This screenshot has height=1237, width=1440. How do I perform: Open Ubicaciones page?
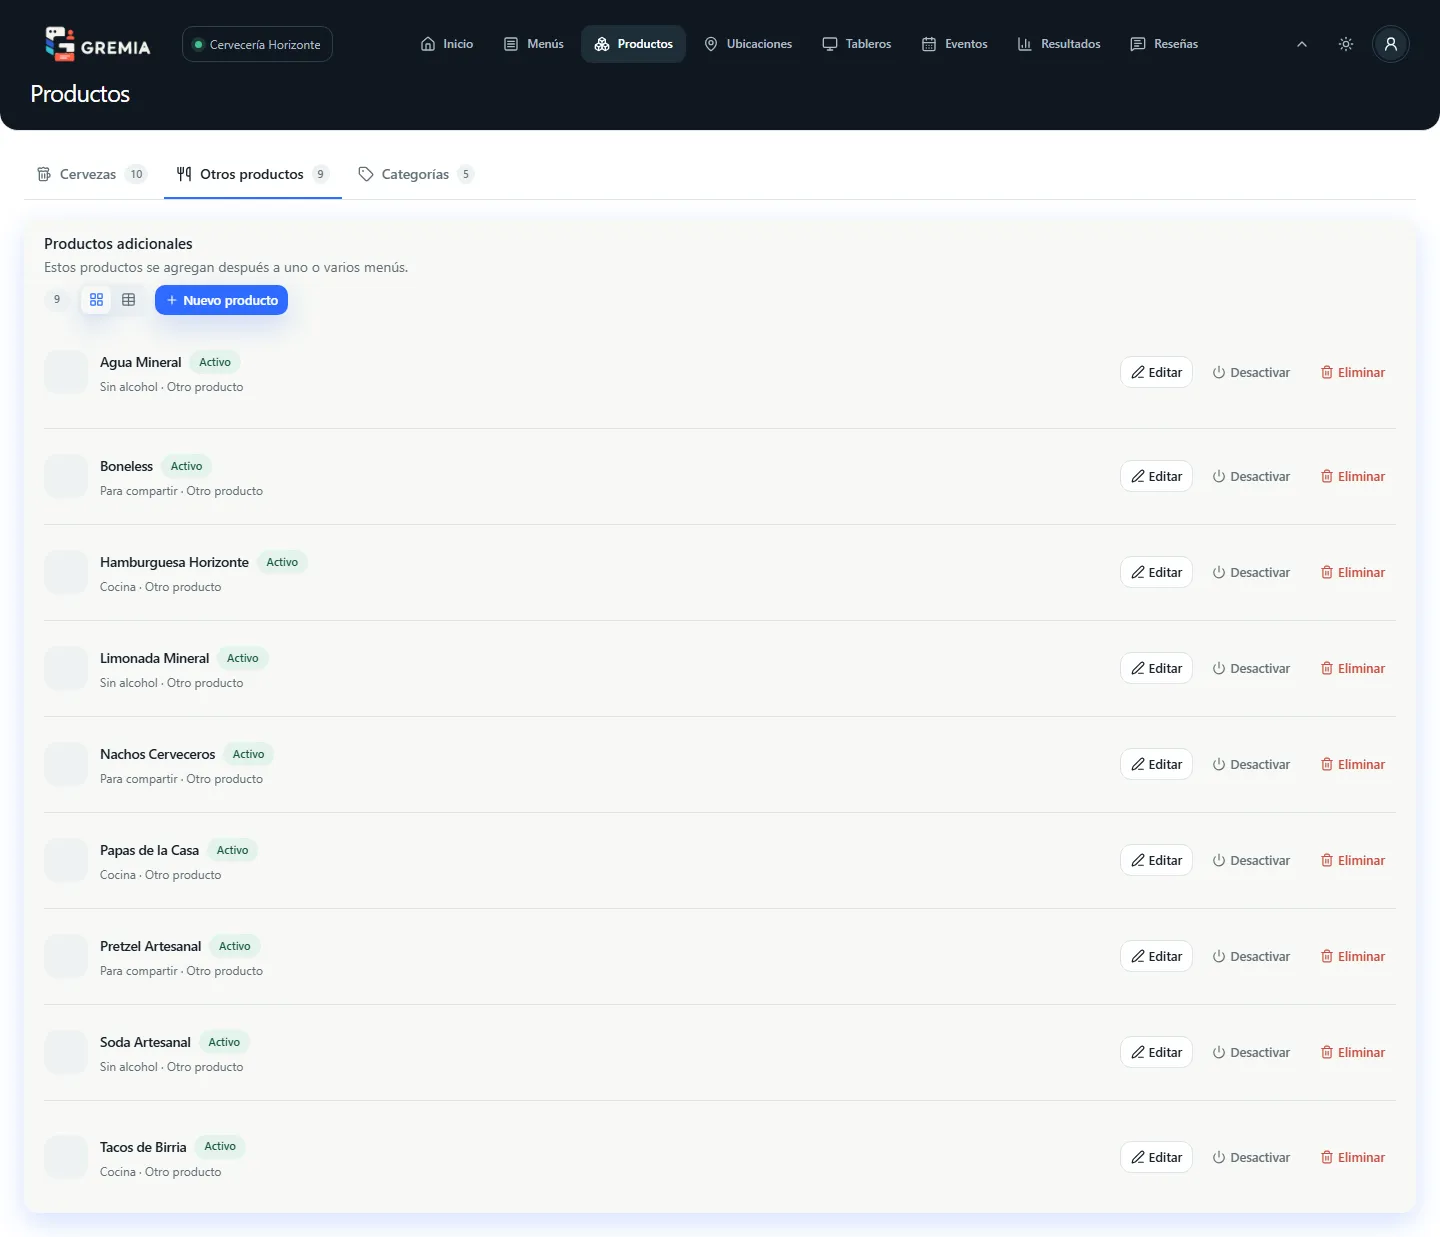(x=748, y=44)
